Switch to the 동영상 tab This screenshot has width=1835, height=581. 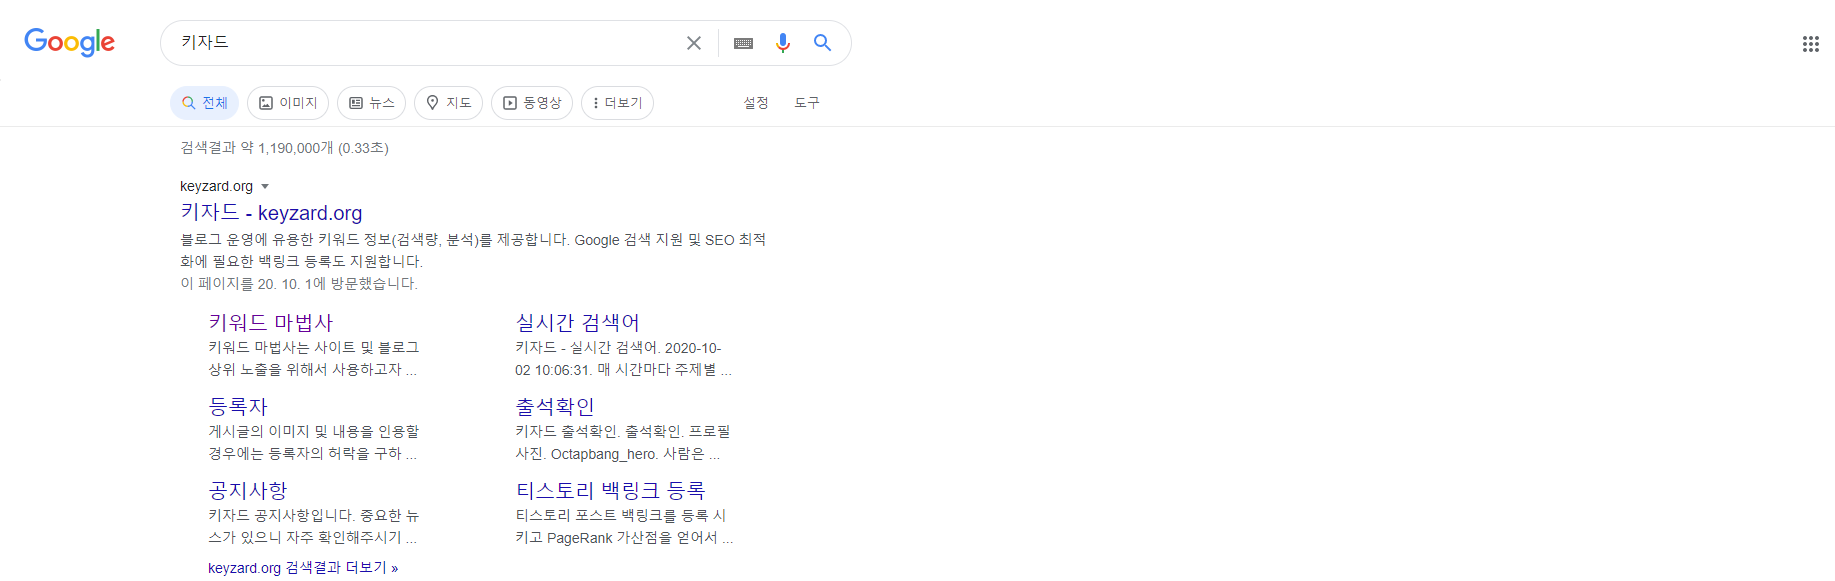coord(532,103)
